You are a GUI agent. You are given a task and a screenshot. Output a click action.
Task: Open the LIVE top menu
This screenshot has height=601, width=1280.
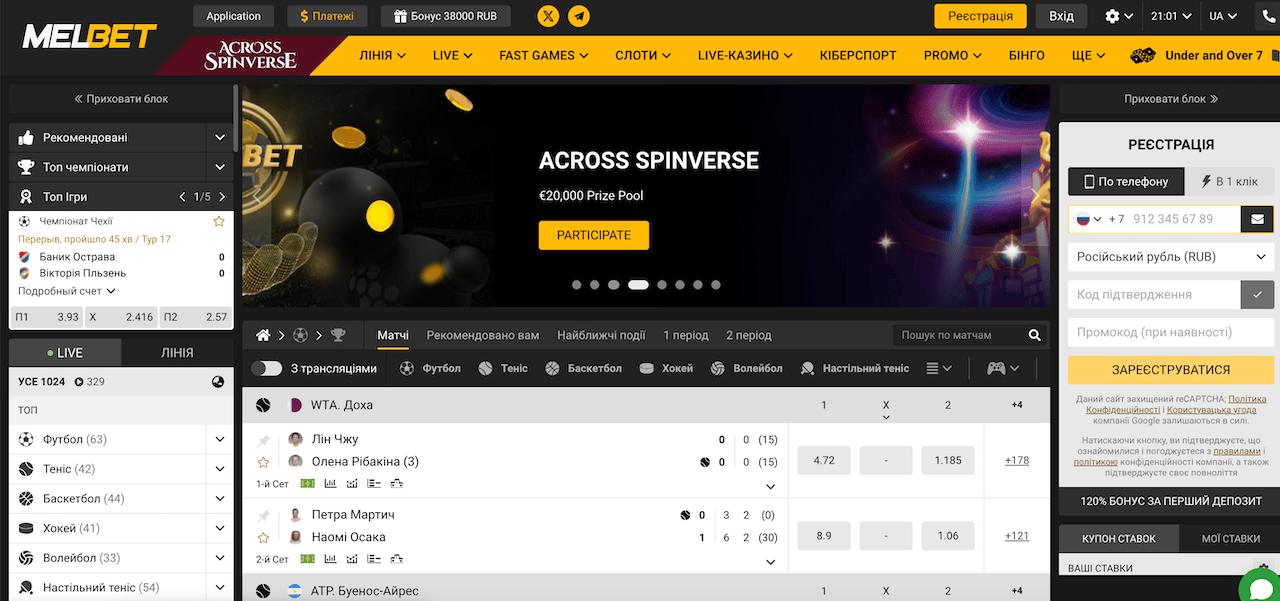coord(452,56)
